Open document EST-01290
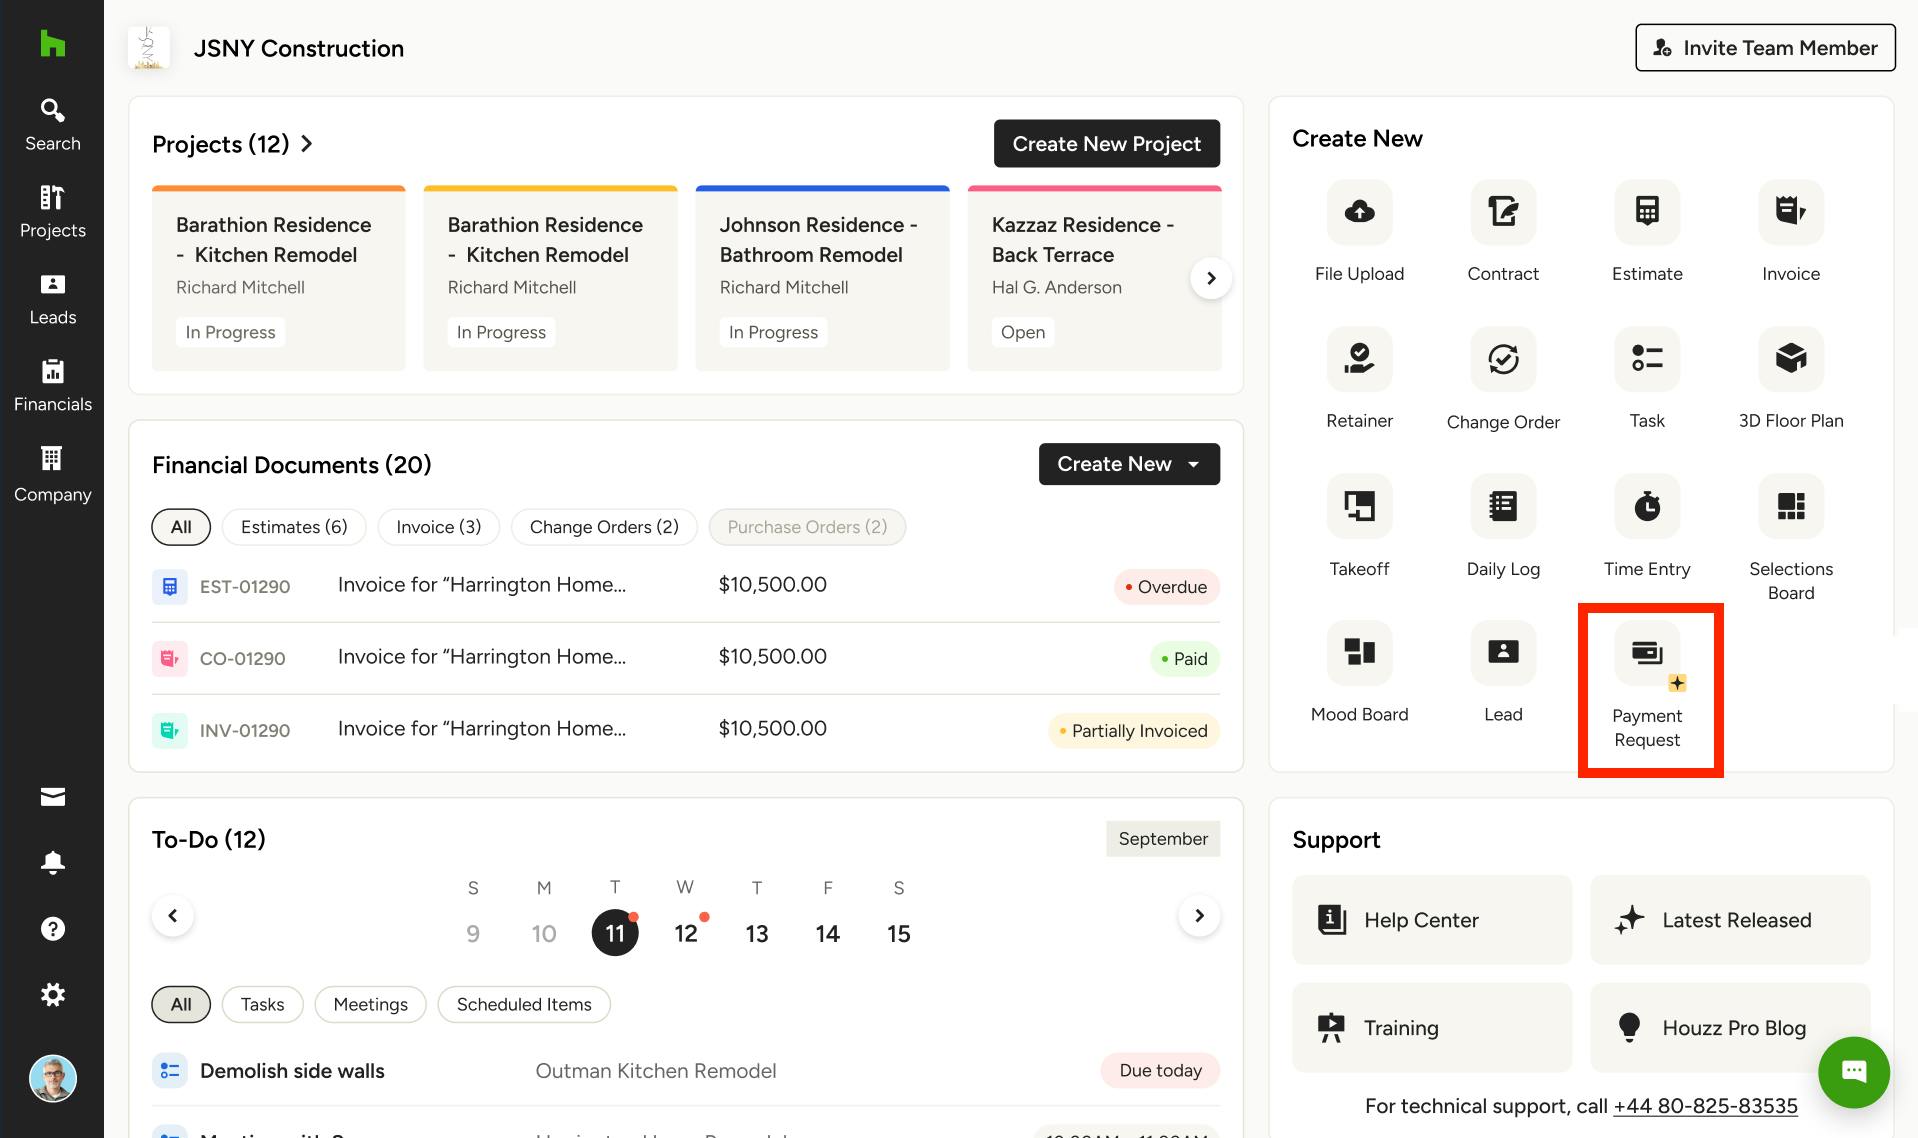Image resolution: width=1918 pixels, height=1138 pixels. [x=685, y=586]
